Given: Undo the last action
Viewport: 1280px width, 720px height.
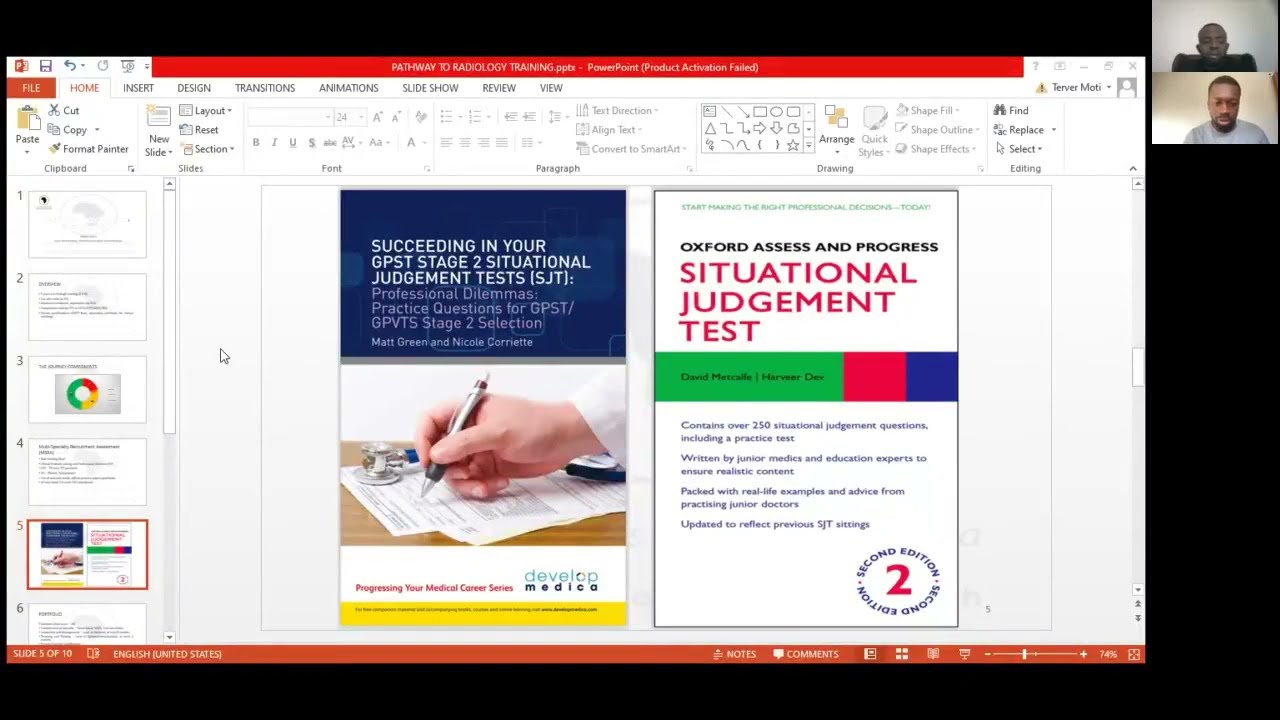Looking at the screenshot, I should click(70, 66).
